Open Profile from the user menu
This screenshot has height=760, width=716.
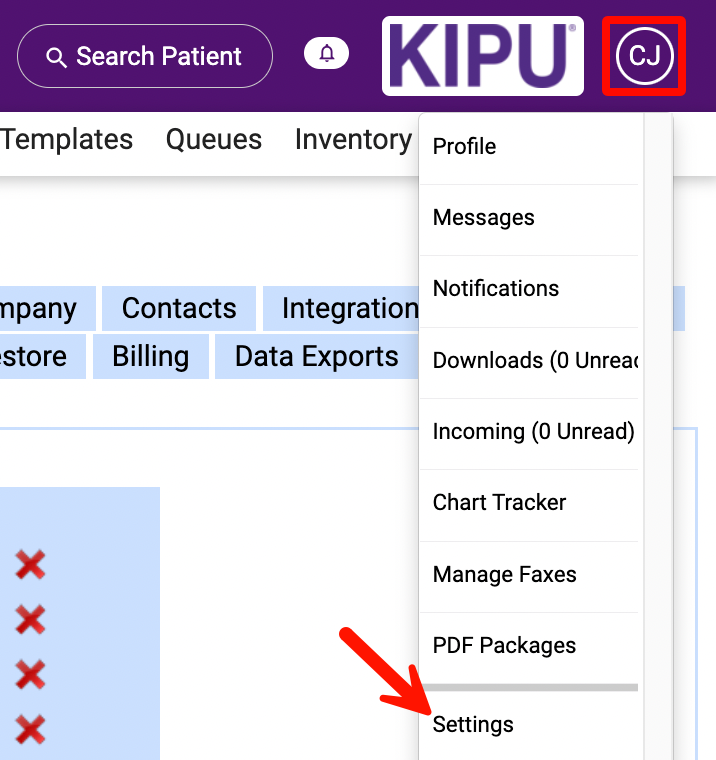pos(464,146)
